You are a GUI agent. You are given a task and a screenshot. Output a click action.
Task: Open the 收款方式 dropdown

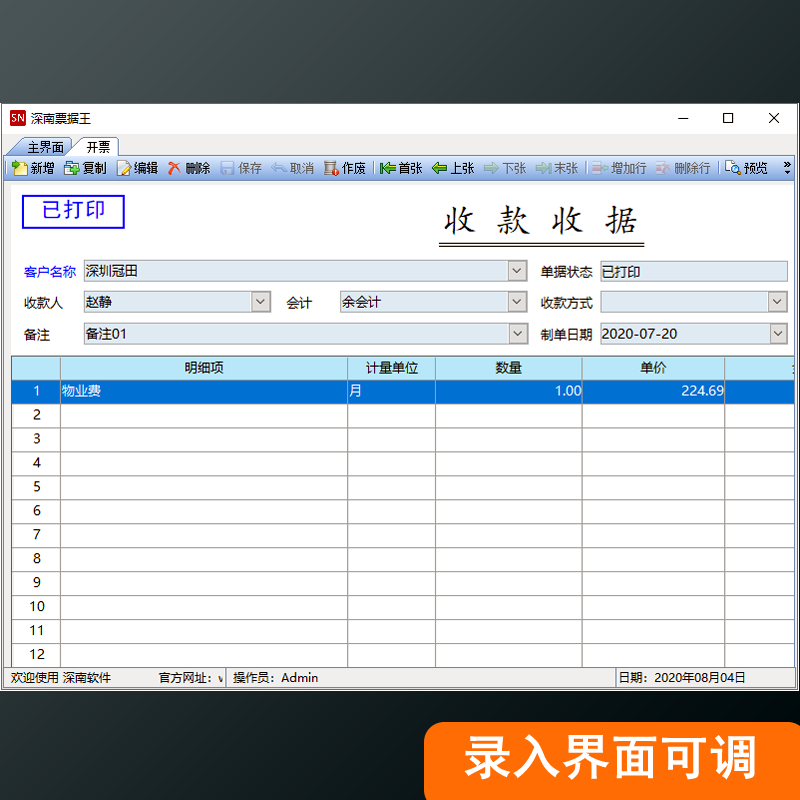click(x=777, y=302)
